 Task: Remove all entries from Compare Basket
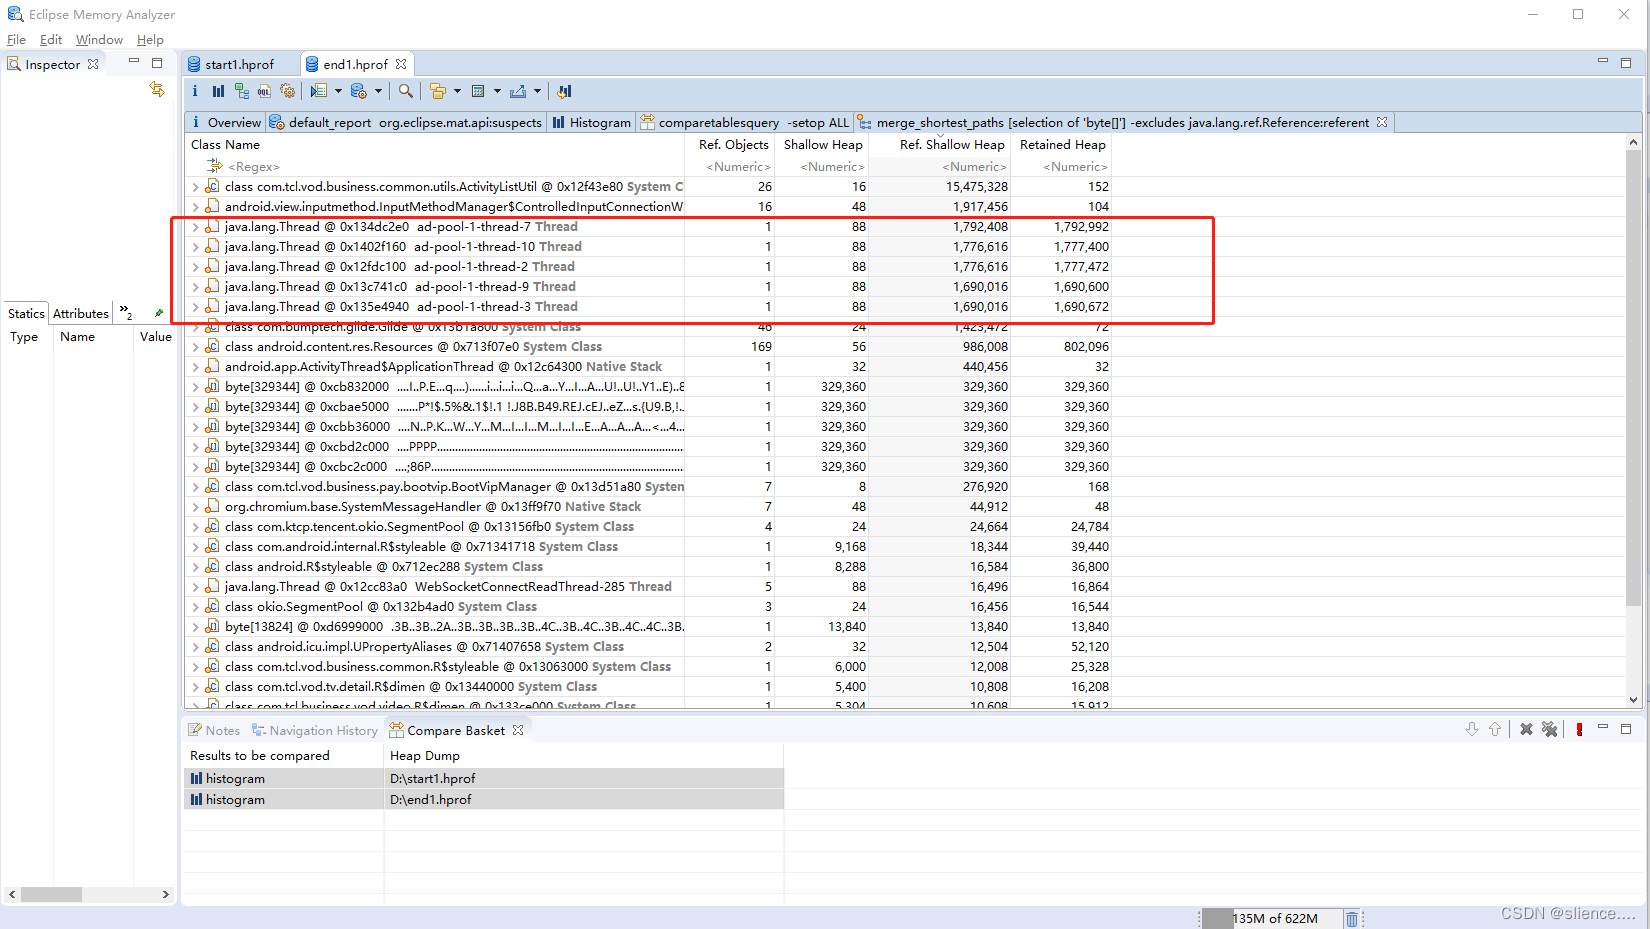[1549, 729]
